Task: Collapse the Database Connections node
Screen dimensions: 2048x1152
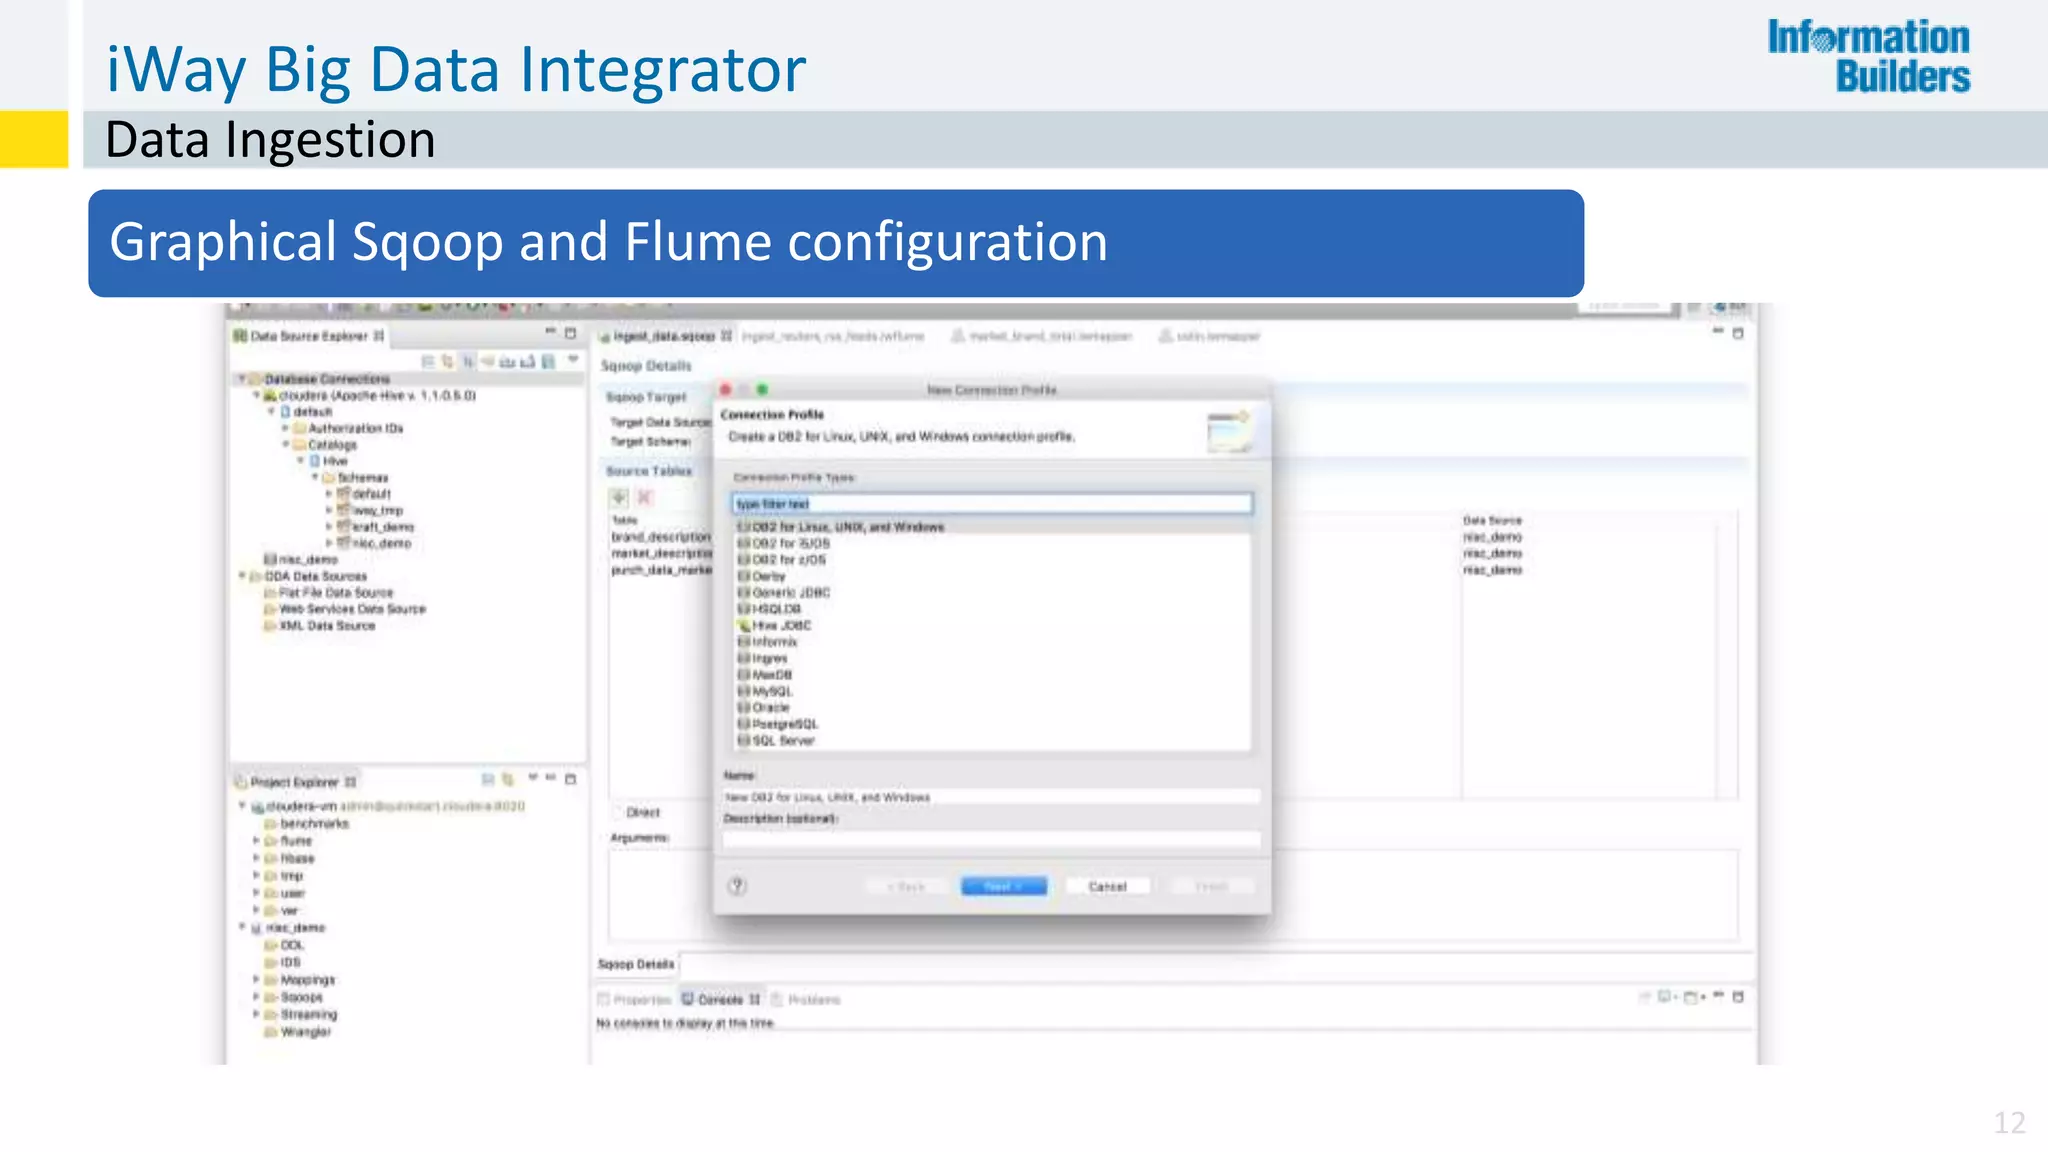Action: pyautogui.click(x=242, y=379)
